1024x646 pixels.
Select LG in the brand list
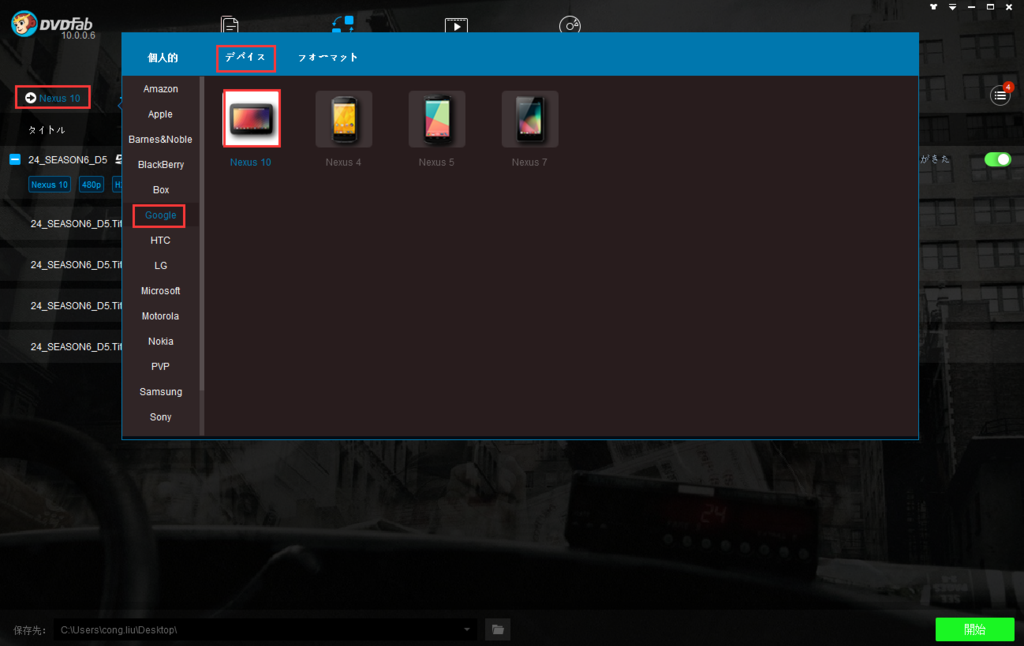[161, 266]
